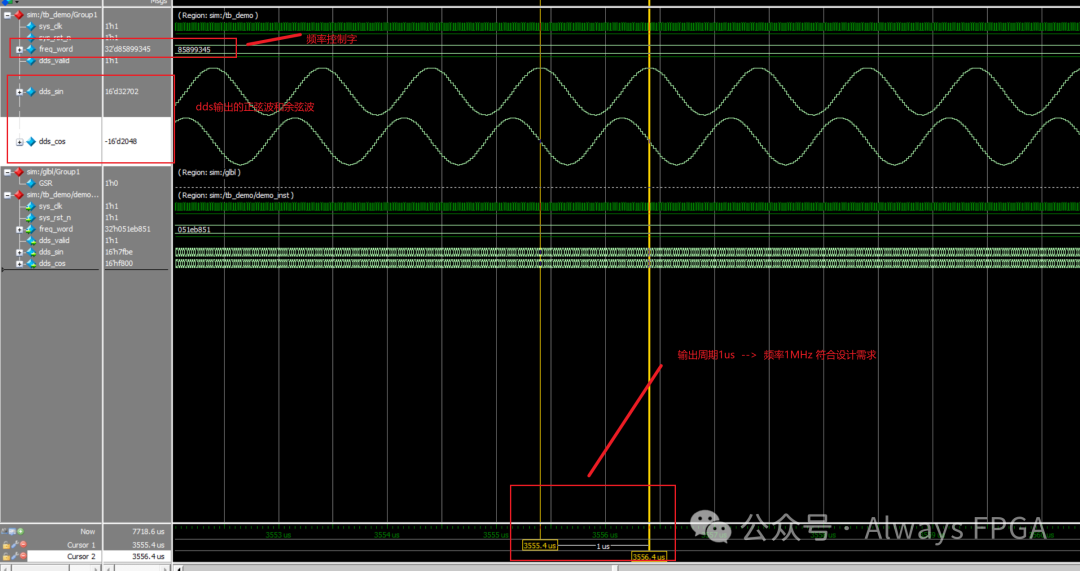Remove Cursor 2 with its red delete icon
Image resolution: width=1080 pixels, height=571 pixels.
click(23, 556)
